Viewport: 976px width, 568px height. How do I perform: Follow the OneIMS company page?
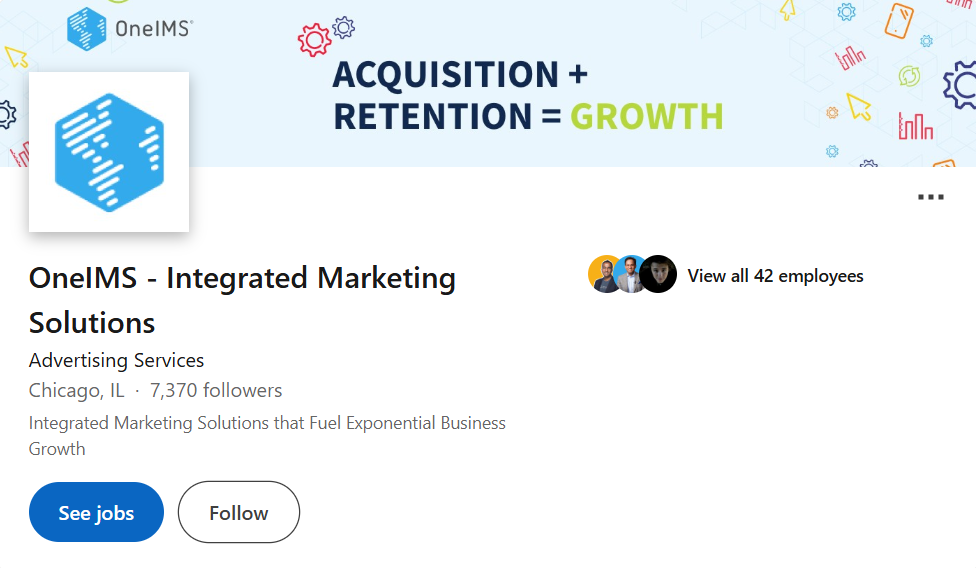coord(238,512)
